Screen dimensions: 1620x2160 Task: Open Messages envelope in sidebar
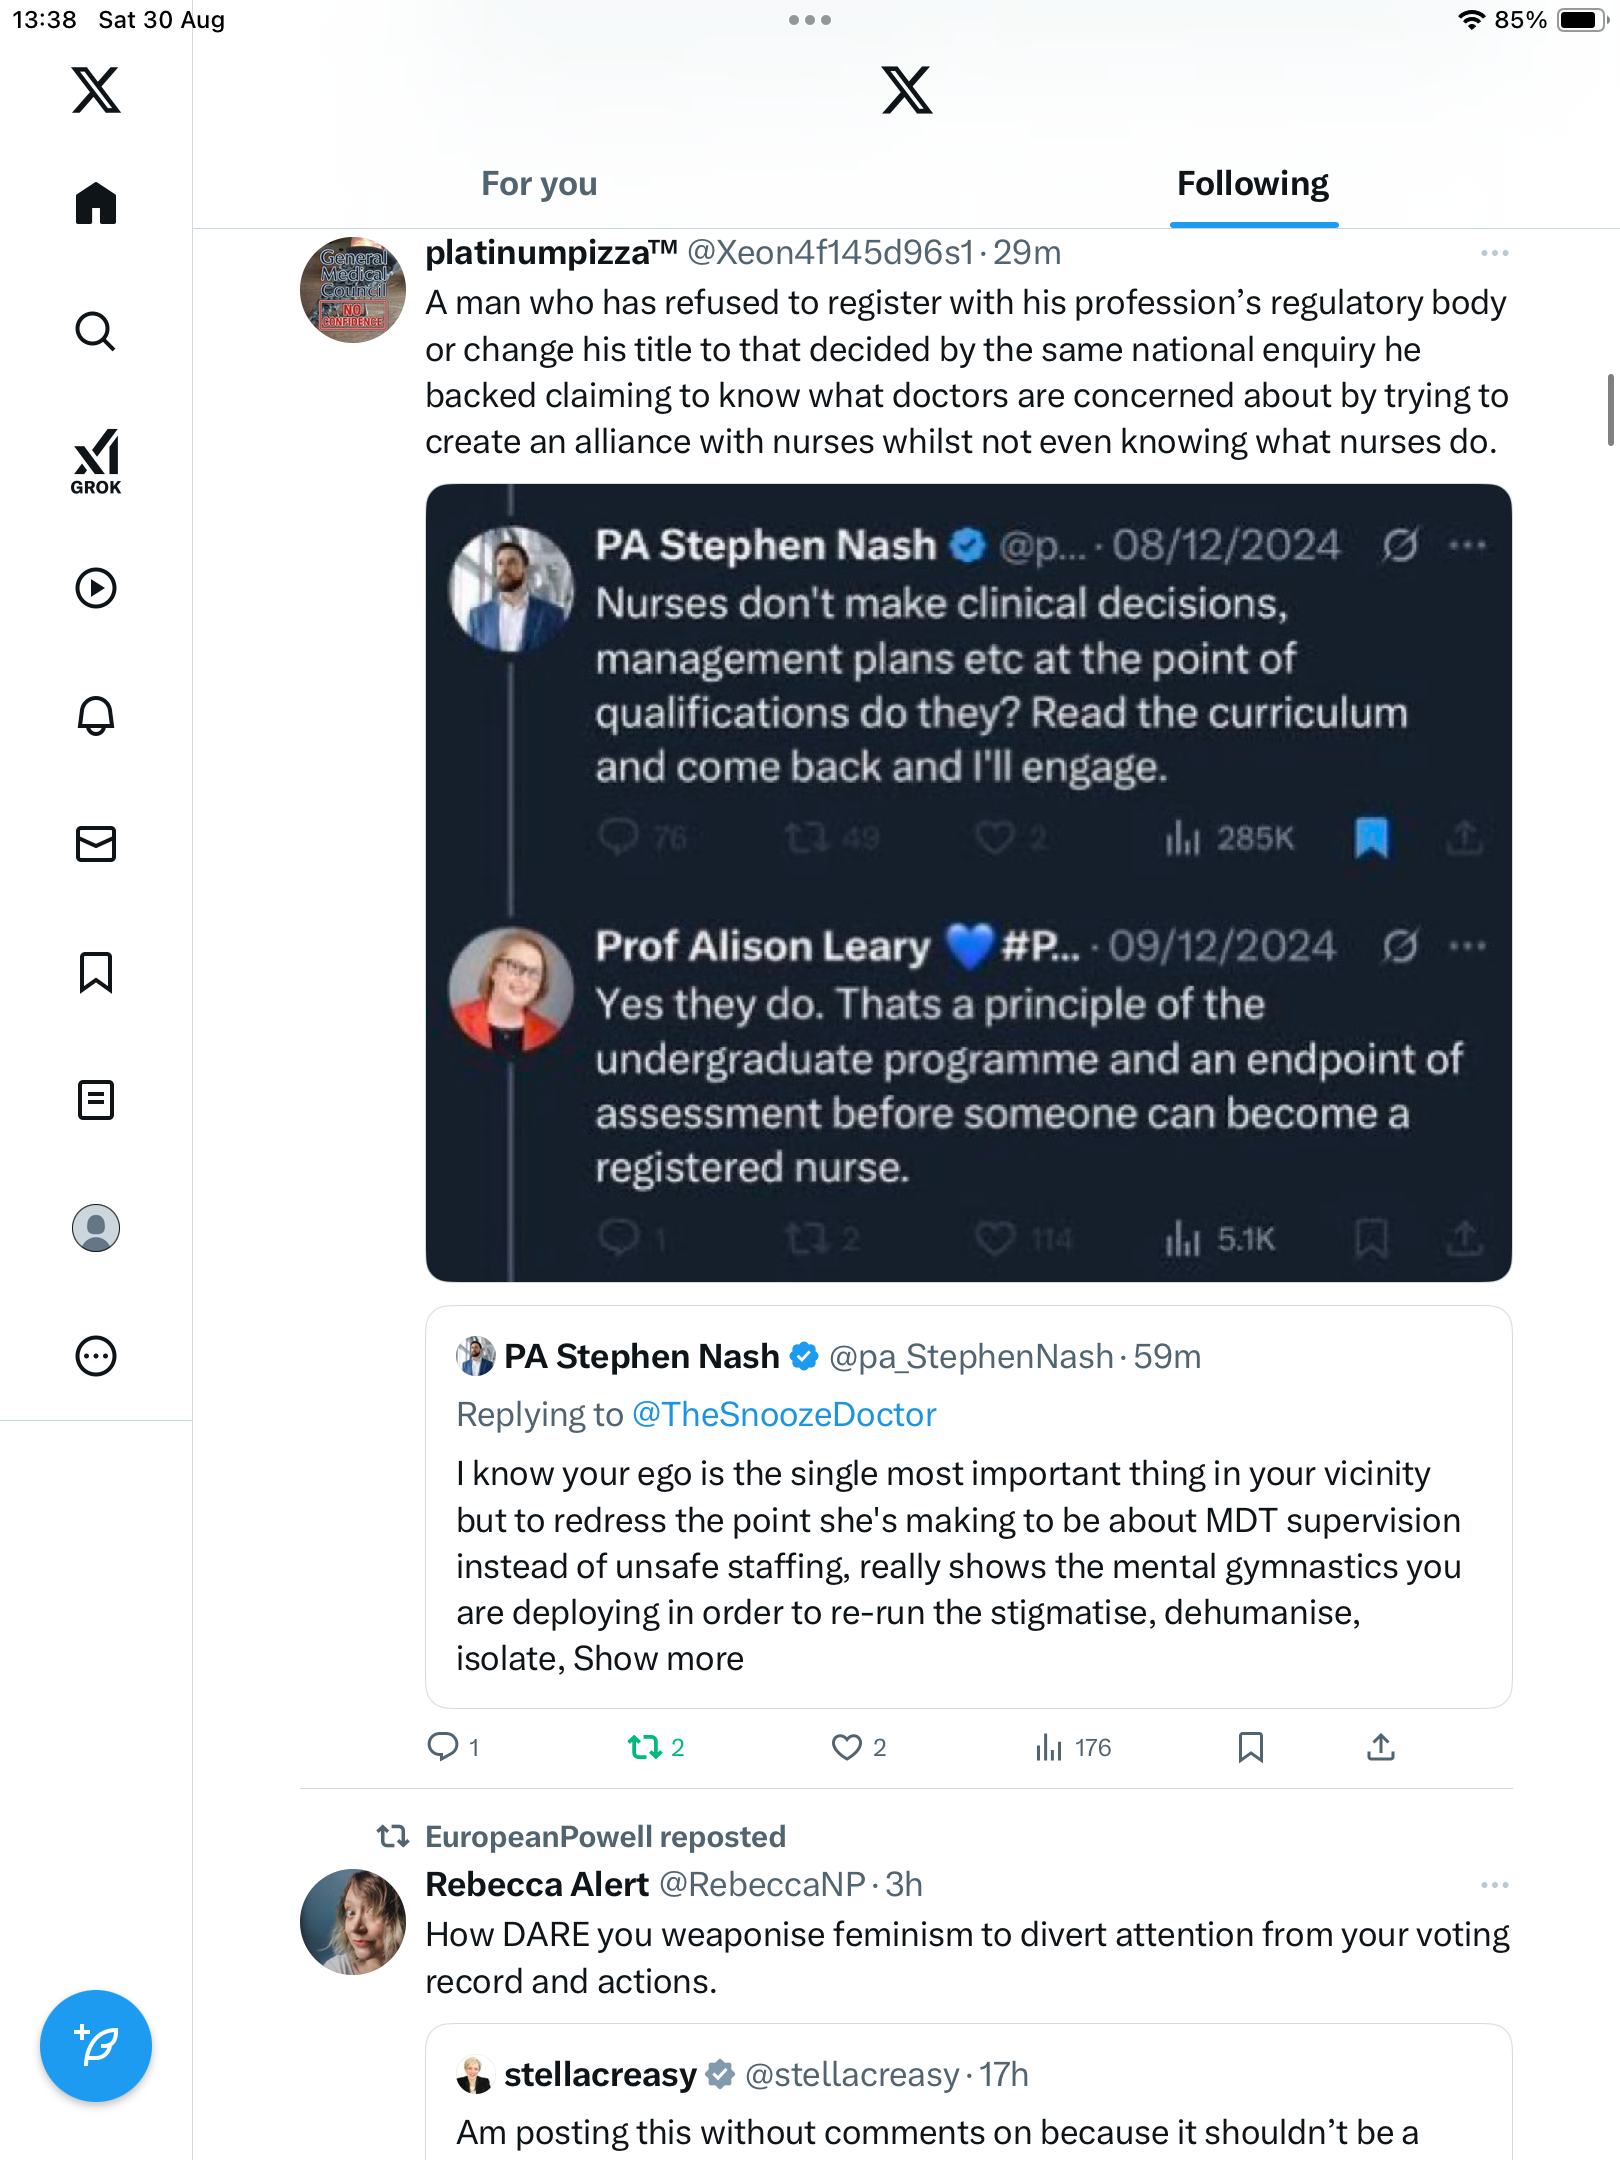click(96, 844)
